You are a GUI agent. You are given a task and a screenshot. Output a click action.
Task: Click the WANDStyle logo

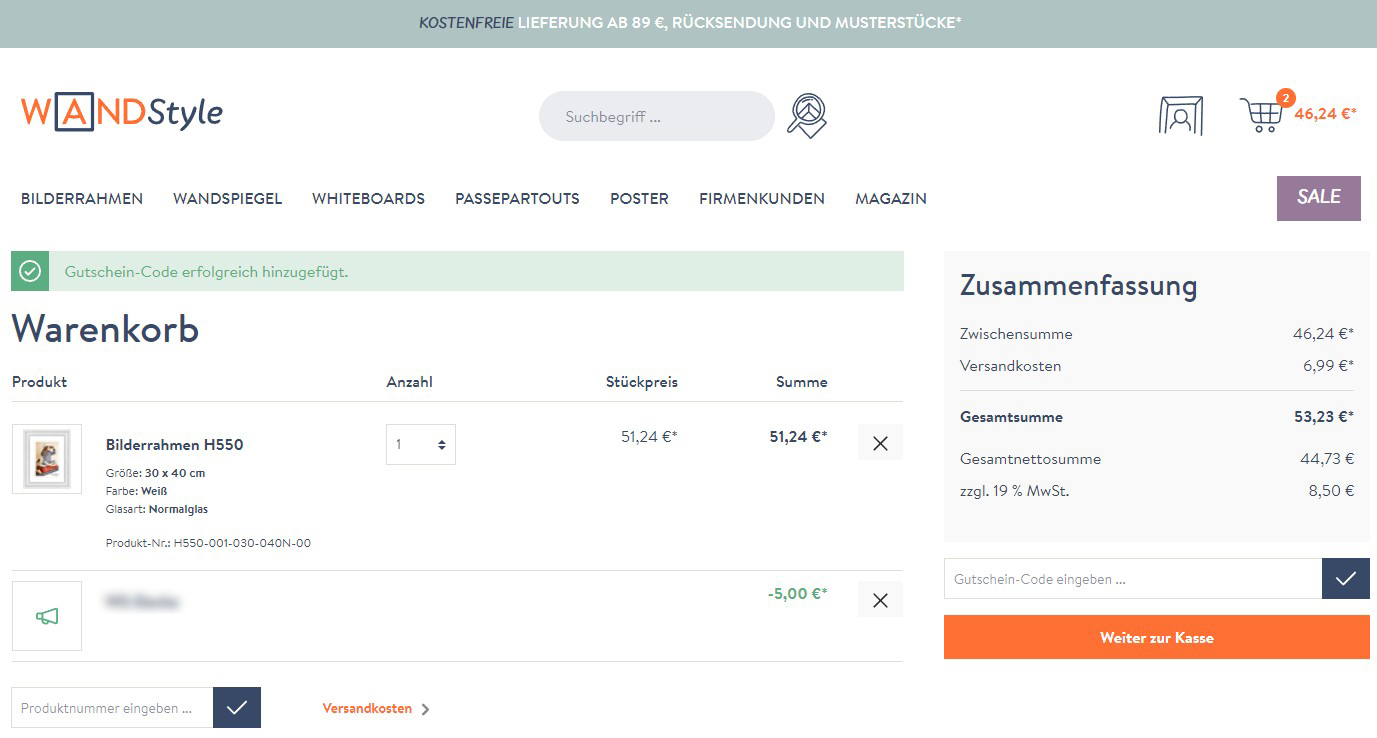coord(121,113)
